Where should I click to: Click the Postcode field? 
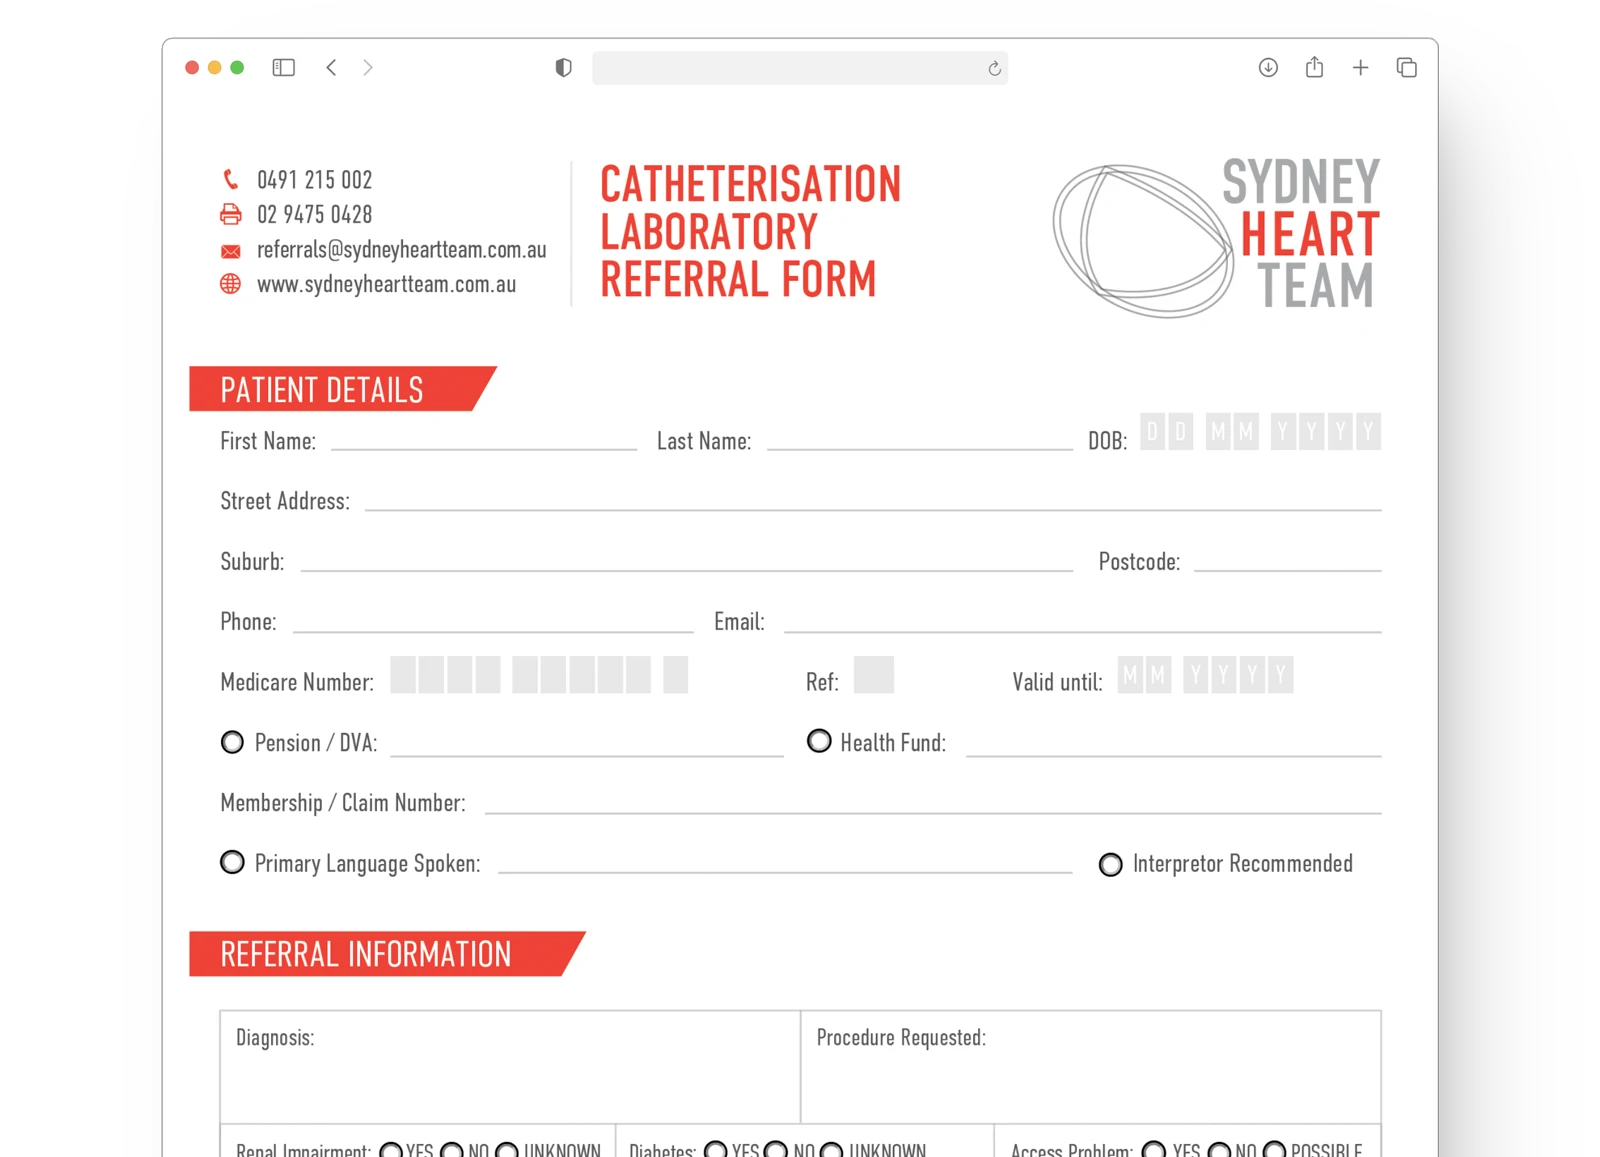pyautogui.click(x=1288, y=560)
